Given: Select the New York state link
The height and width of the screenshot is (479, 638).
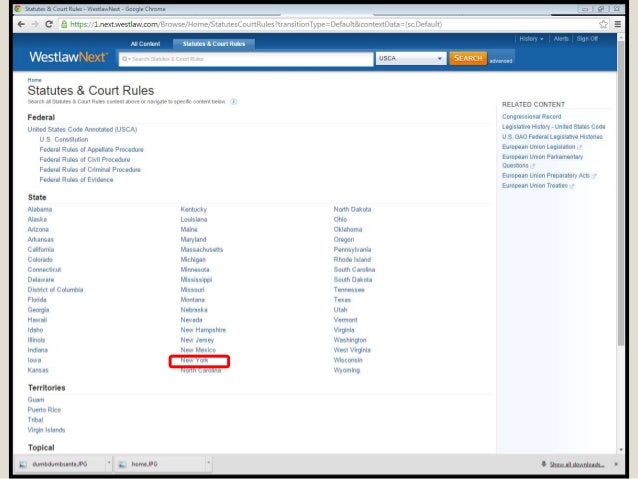Looking at the screenshot, I should [x=194, y=361].
